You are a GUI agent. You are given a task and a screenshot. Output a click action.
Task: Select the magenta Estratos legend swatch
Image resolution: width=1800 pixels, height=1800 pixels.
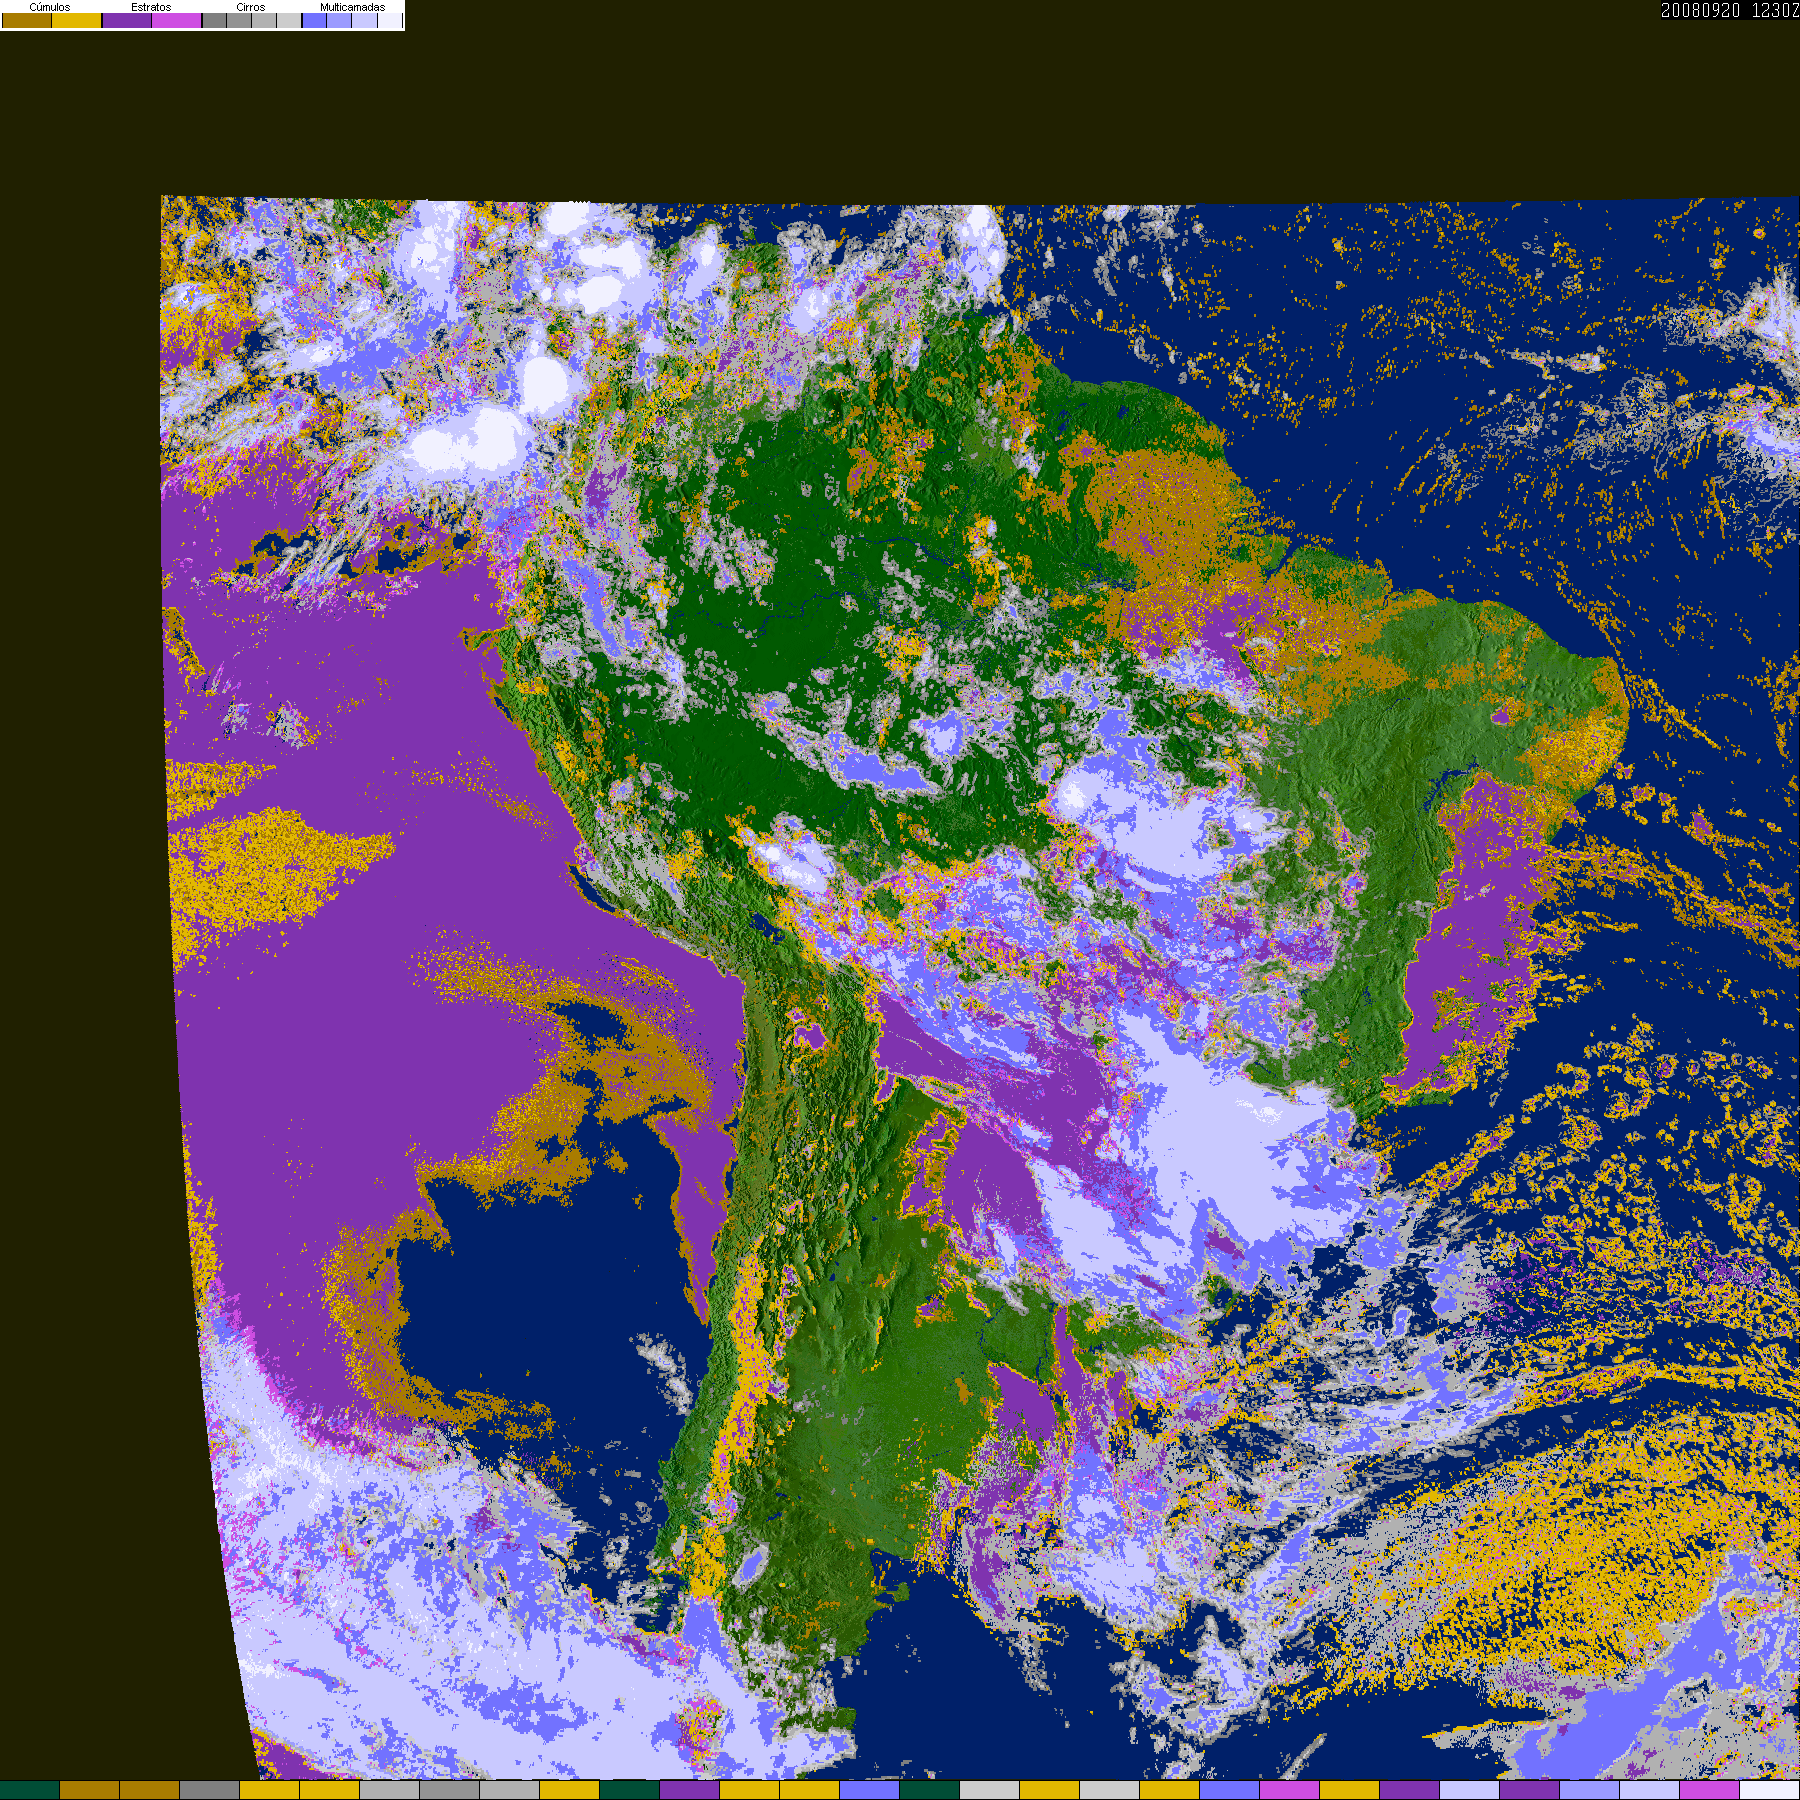point(176,20)
